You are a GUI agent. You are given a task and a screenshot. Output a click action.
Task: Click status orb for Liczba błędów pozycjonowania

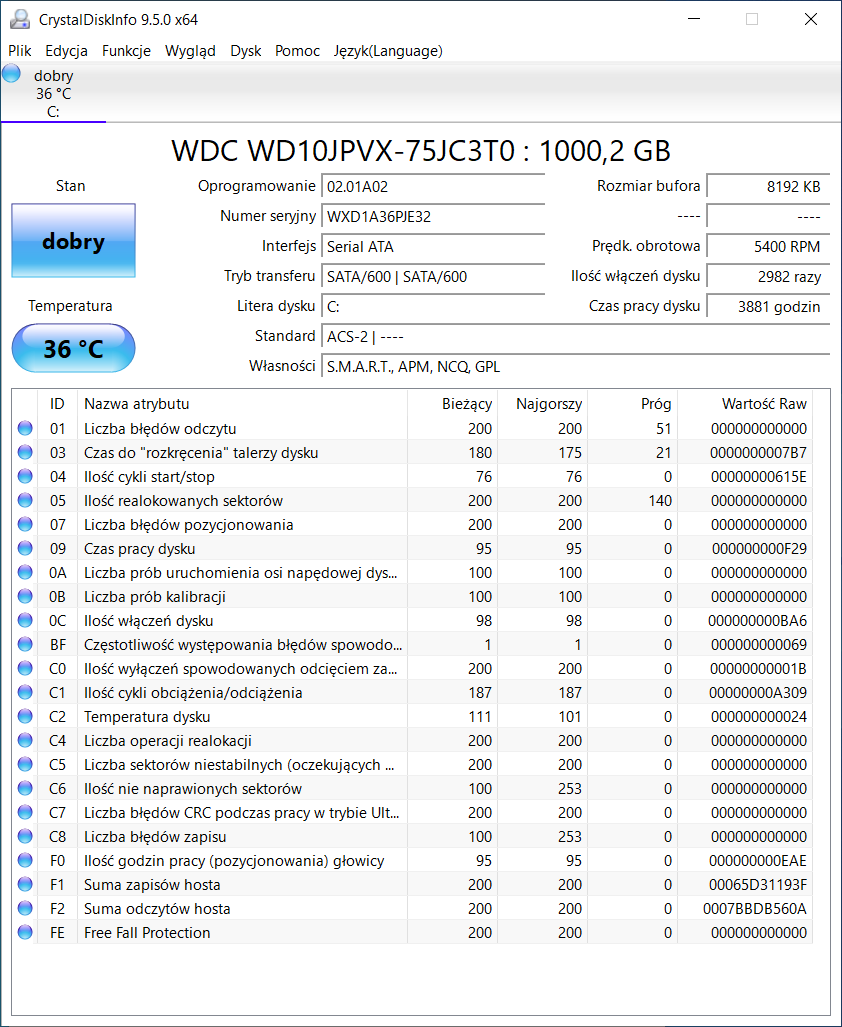(25, 525)
